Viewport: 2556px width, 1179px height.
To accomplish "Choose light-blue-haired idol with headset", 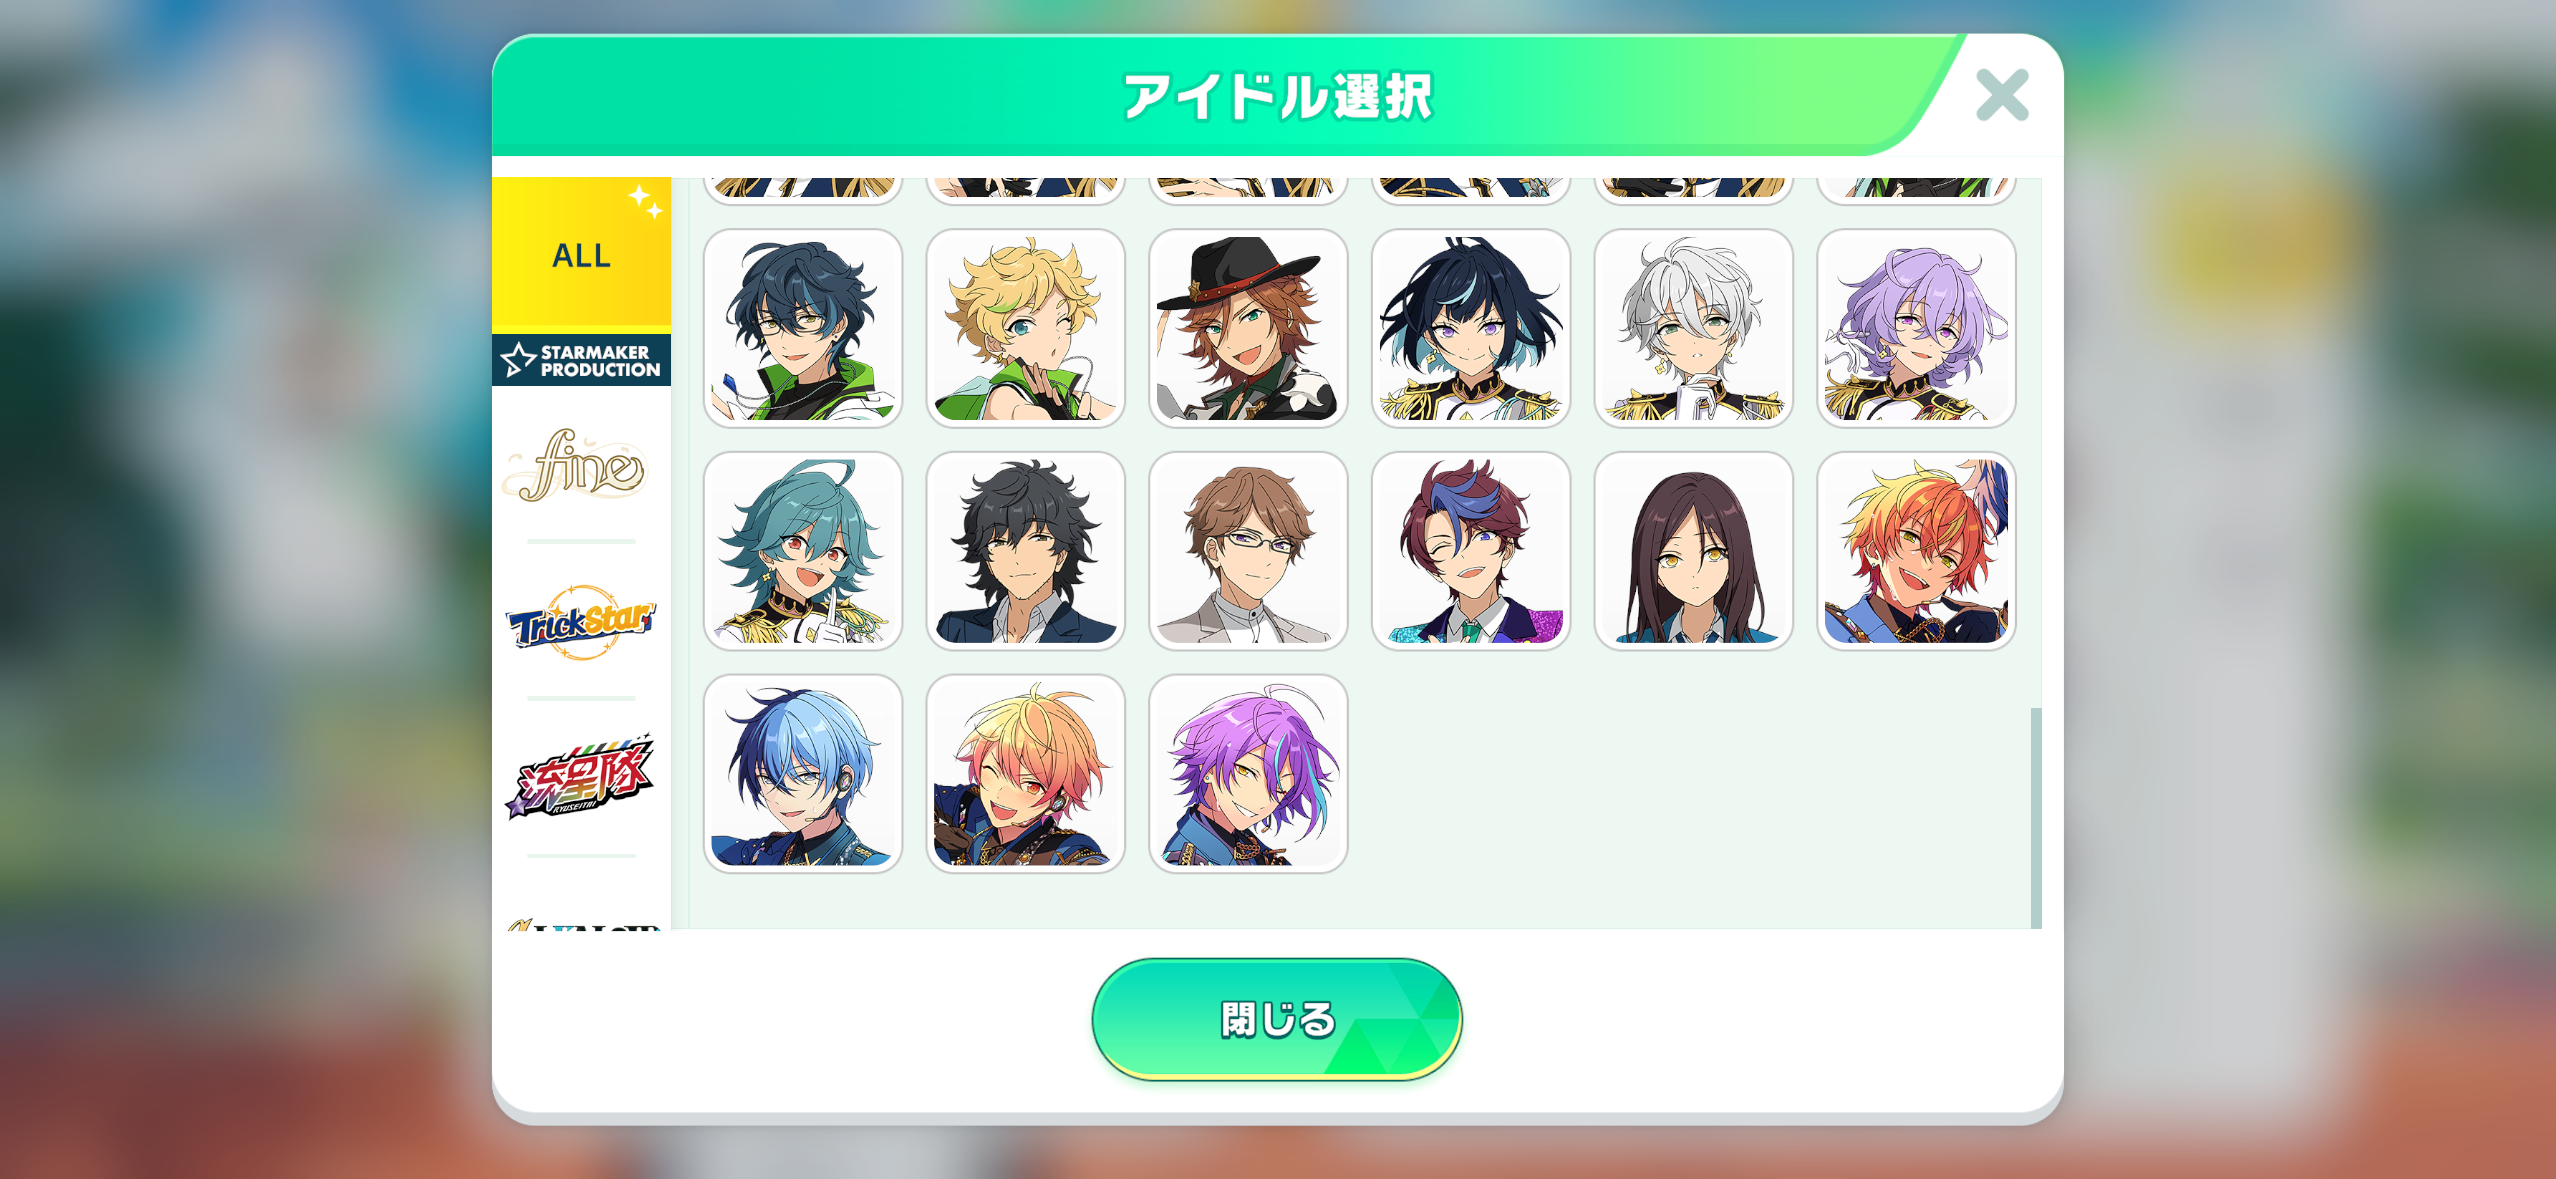I will 803,774.
